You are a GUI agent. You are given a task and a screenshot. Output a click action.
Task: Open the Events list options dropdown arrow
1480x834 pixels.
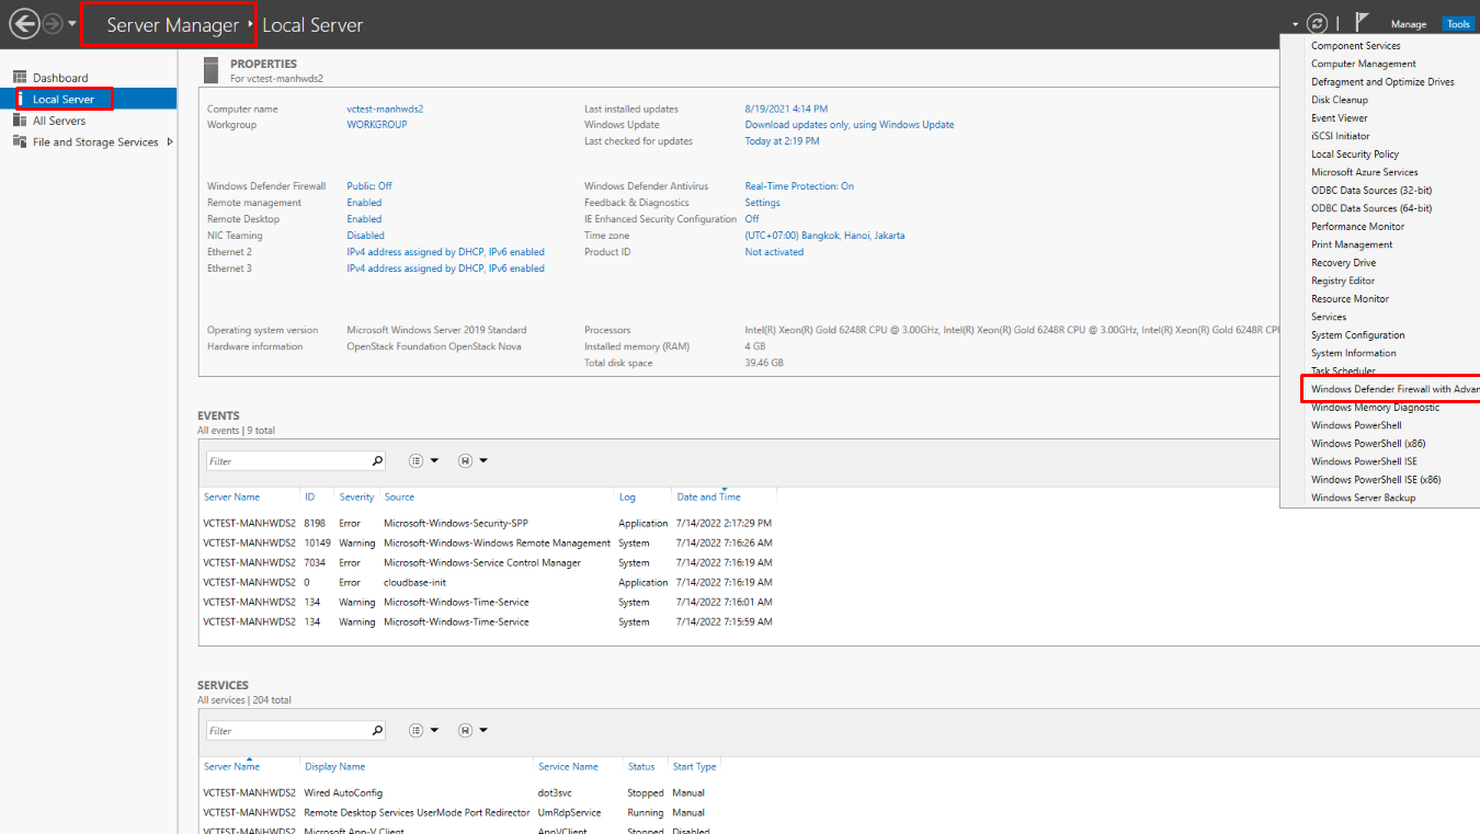pos(434,461)
